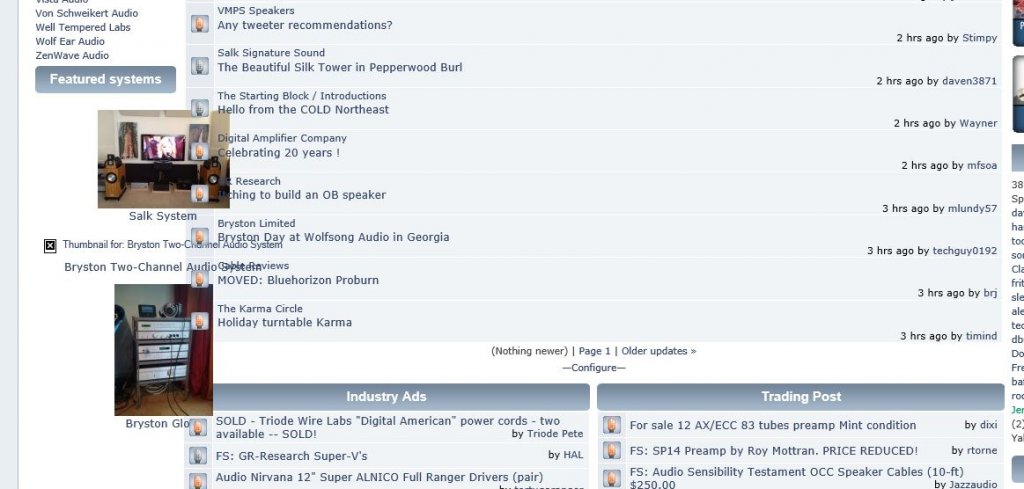Image resolution: width=1024 pixels, height=489 pixels.
Task: View profile of seller dixi
Action: point(989,426)
